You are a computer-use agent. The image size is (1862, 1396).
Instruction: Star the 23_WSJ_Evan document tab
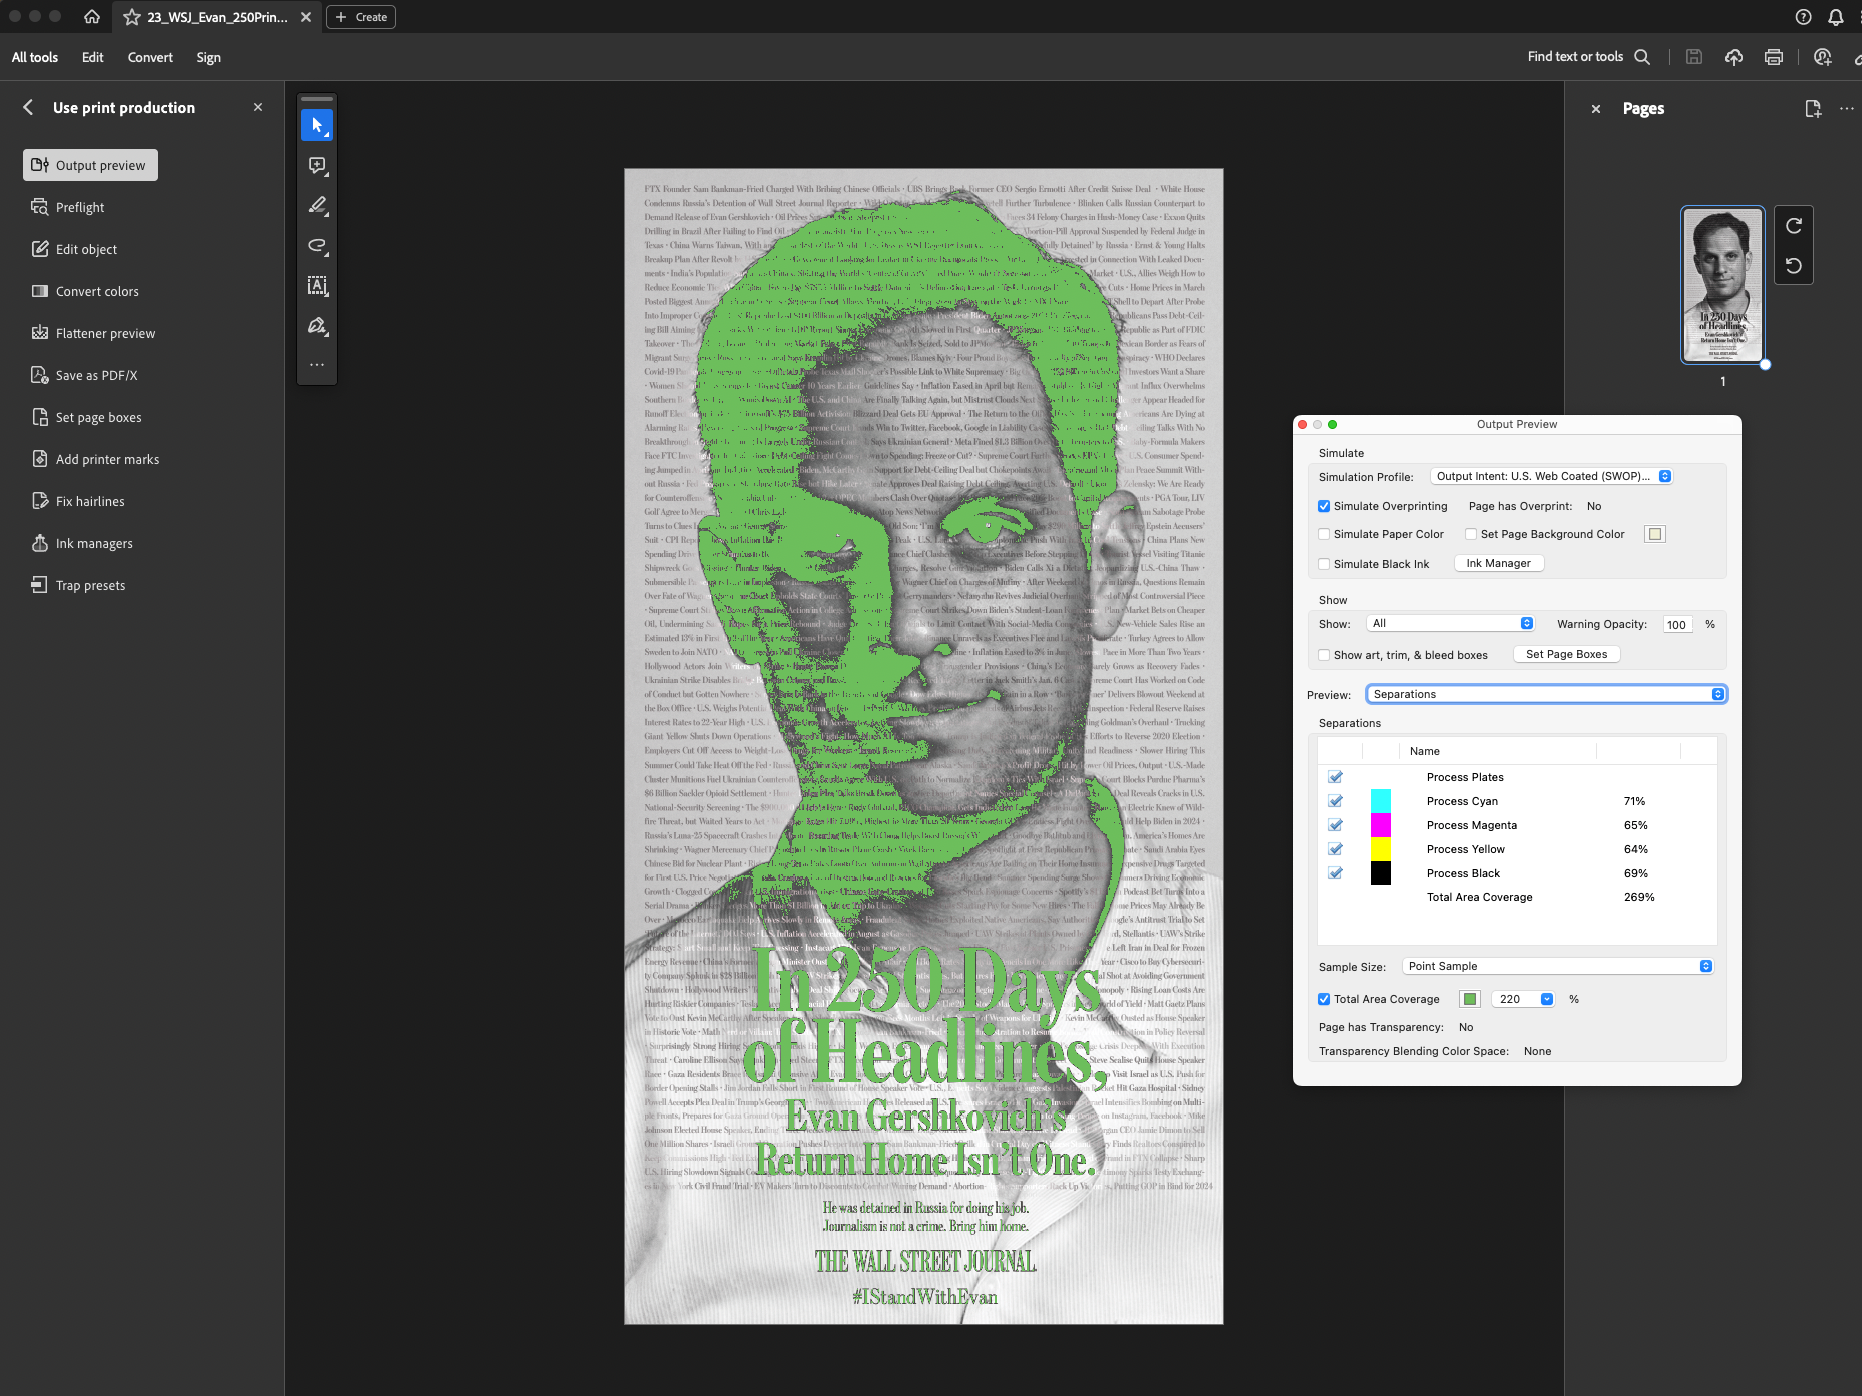tap(132, 17)
